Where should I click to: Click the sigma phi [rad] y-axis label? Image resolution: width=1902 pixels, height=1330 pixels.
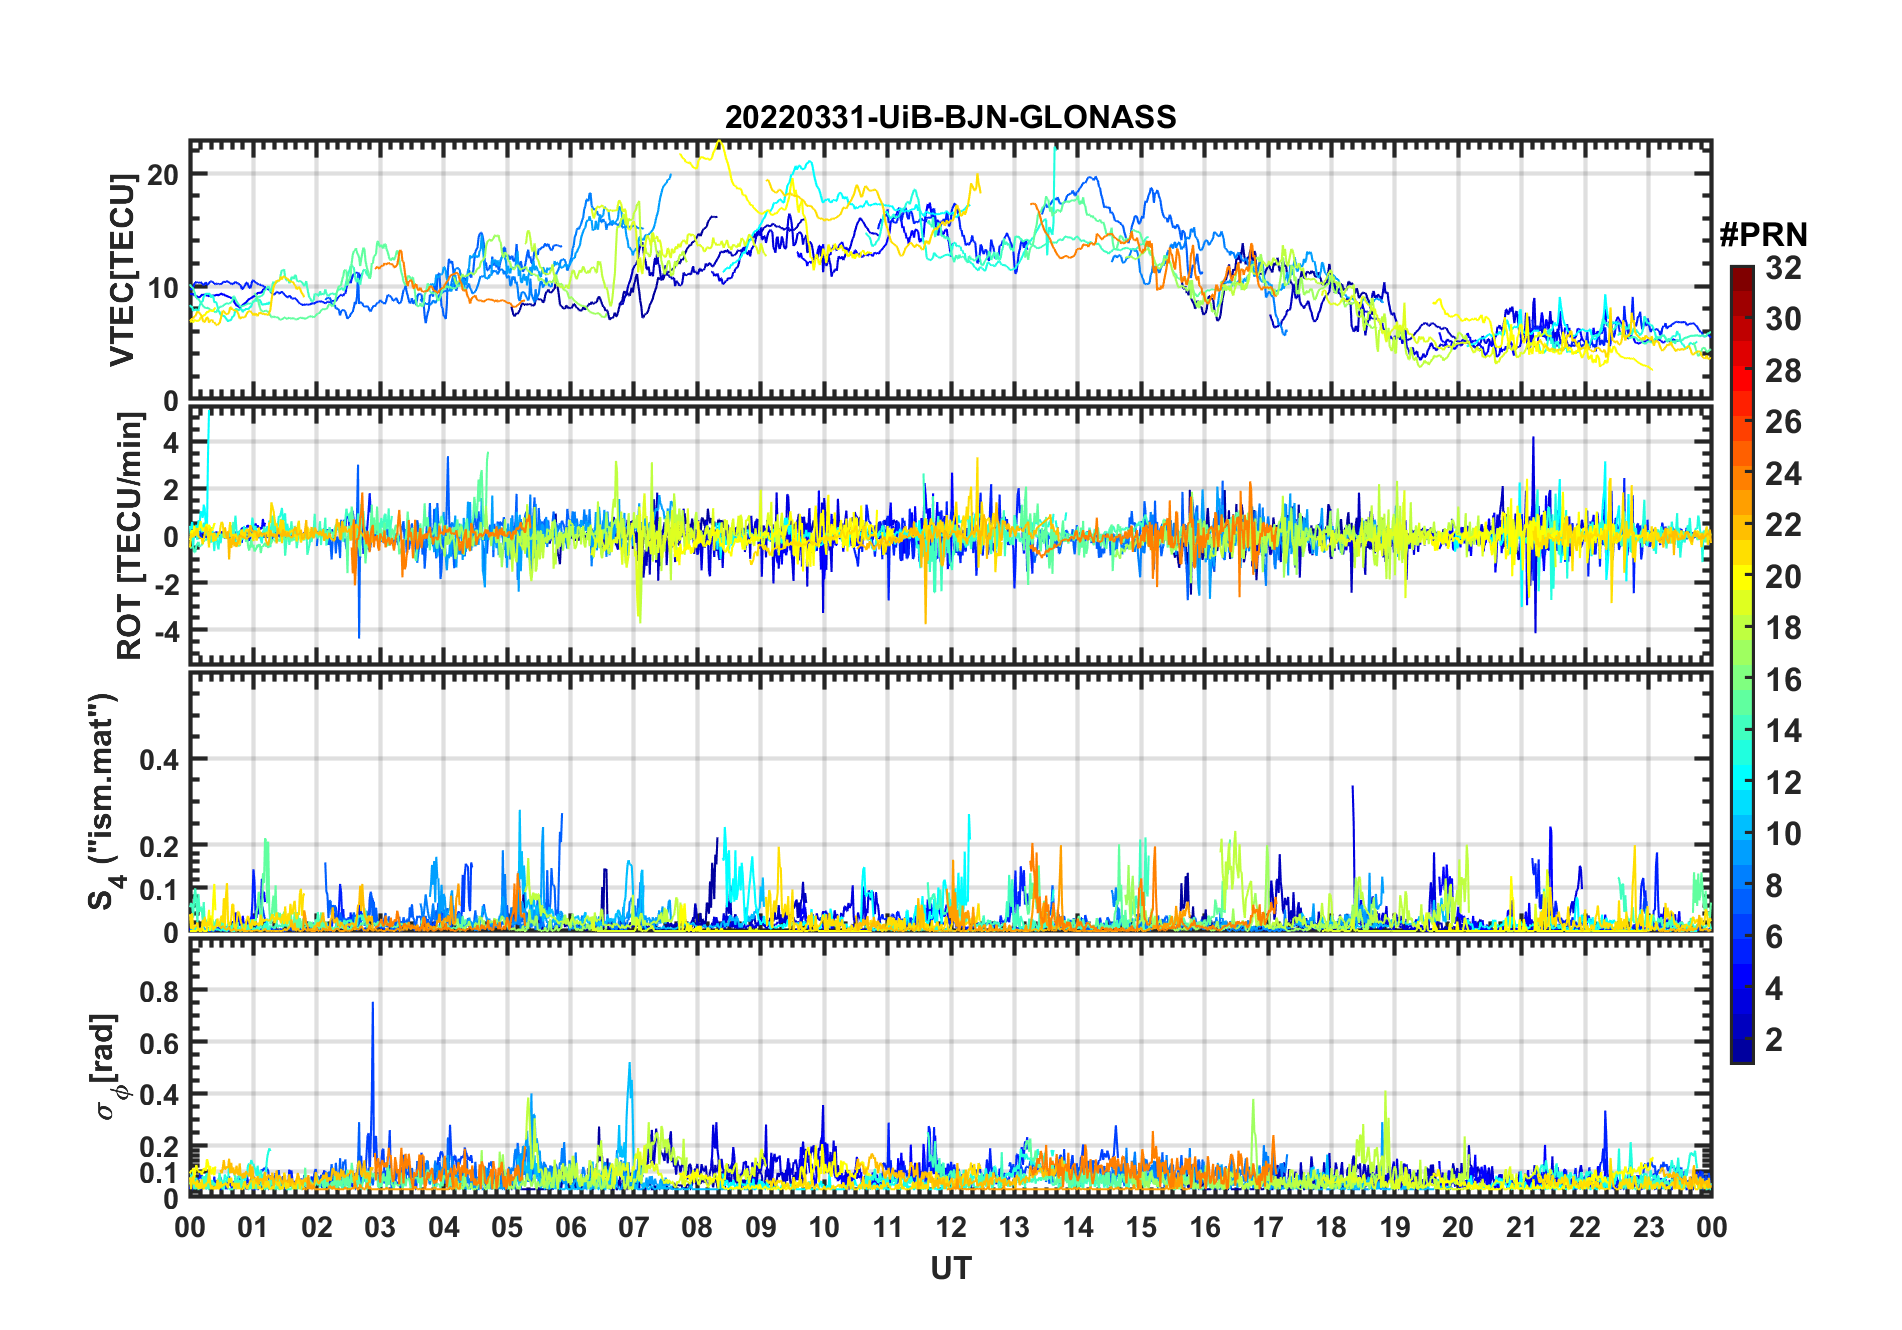(x=108, y=1067)
